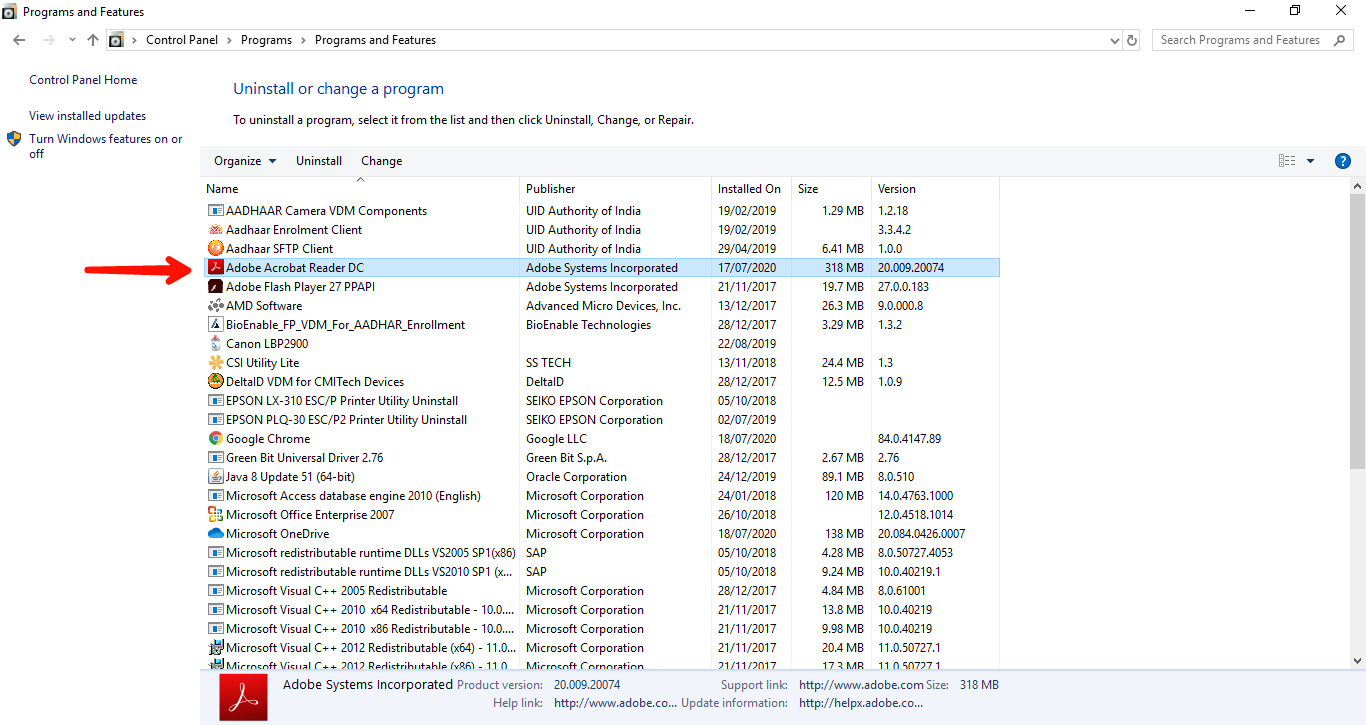The height and width of the screenshot is (725, 1366).
Task: Open the Organize dropdown menu
Action: point(244,161)
